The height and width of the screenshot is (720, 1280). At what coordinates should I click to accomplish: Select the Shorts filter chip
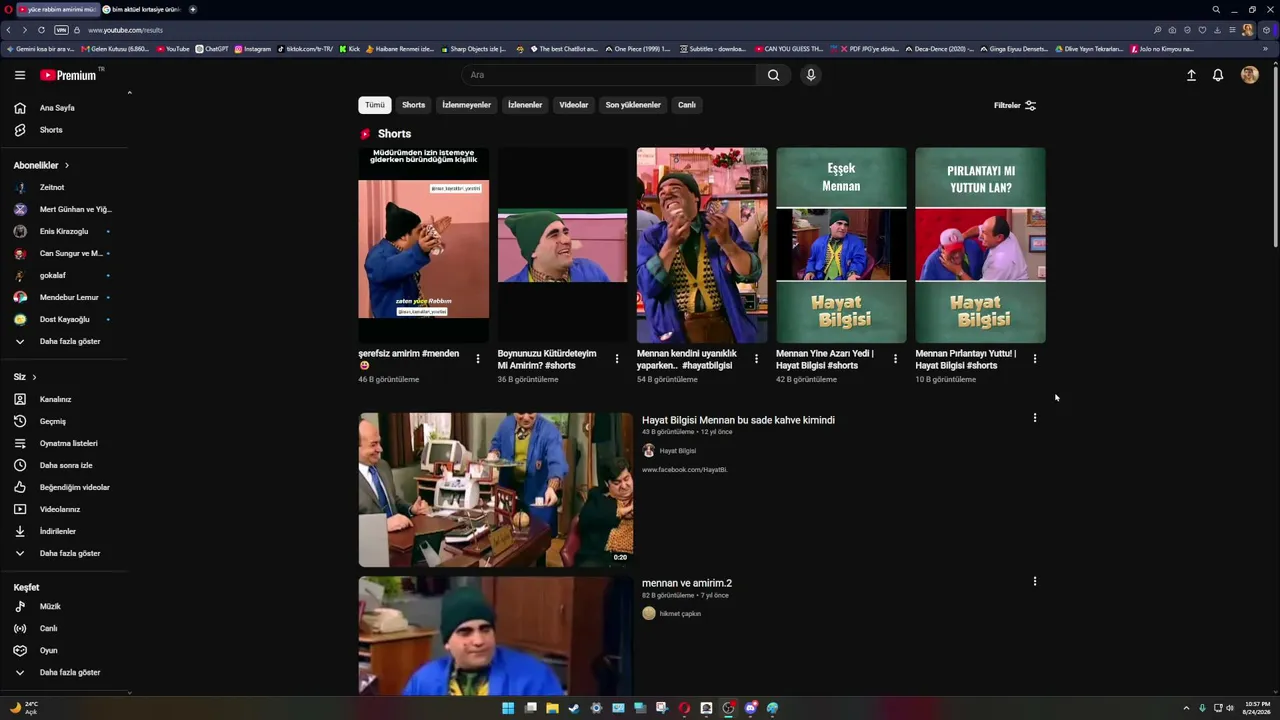(414, 105)
